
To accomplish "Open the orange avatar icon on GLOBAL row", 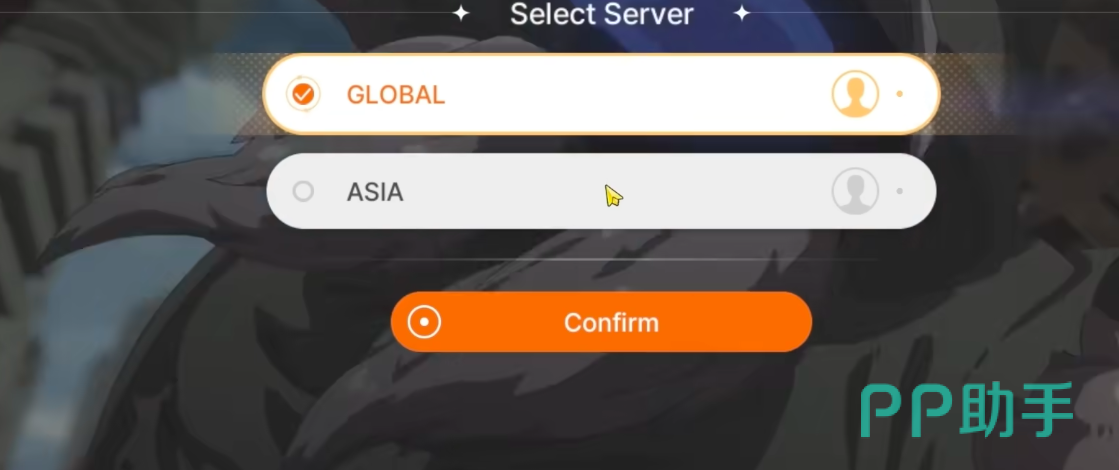I will 855,94.
